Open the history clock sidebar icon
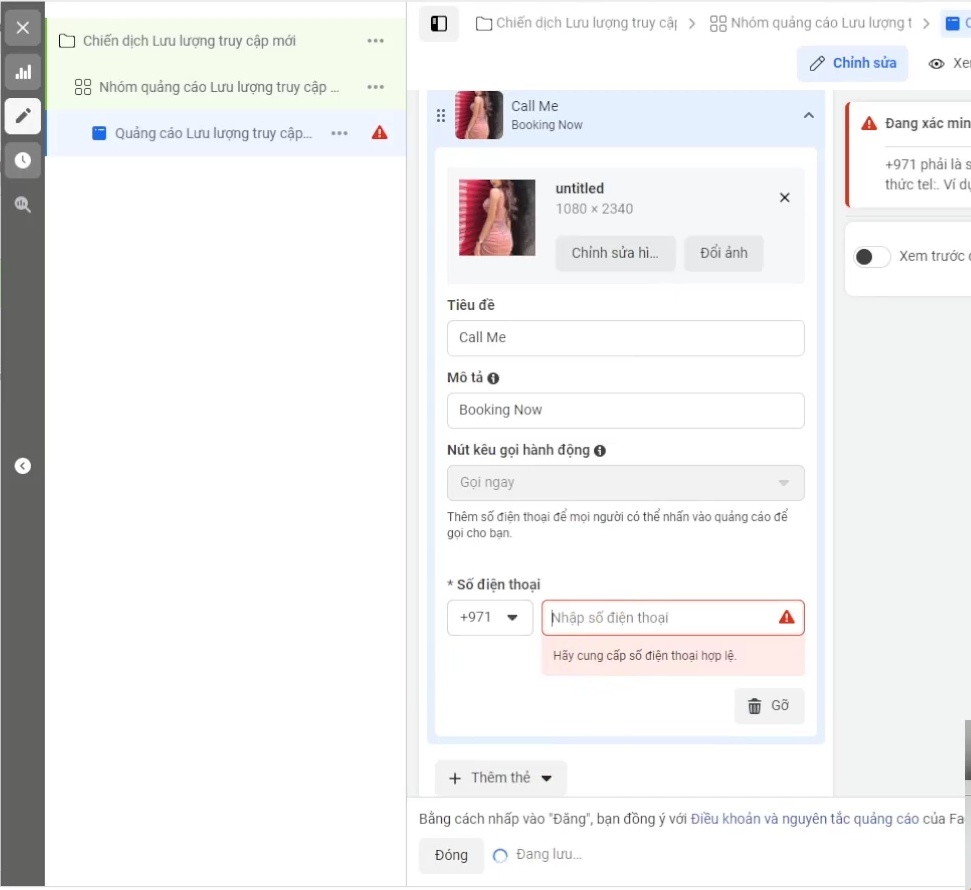The height and width of the screenshot is (890, 971). (23, 160)
